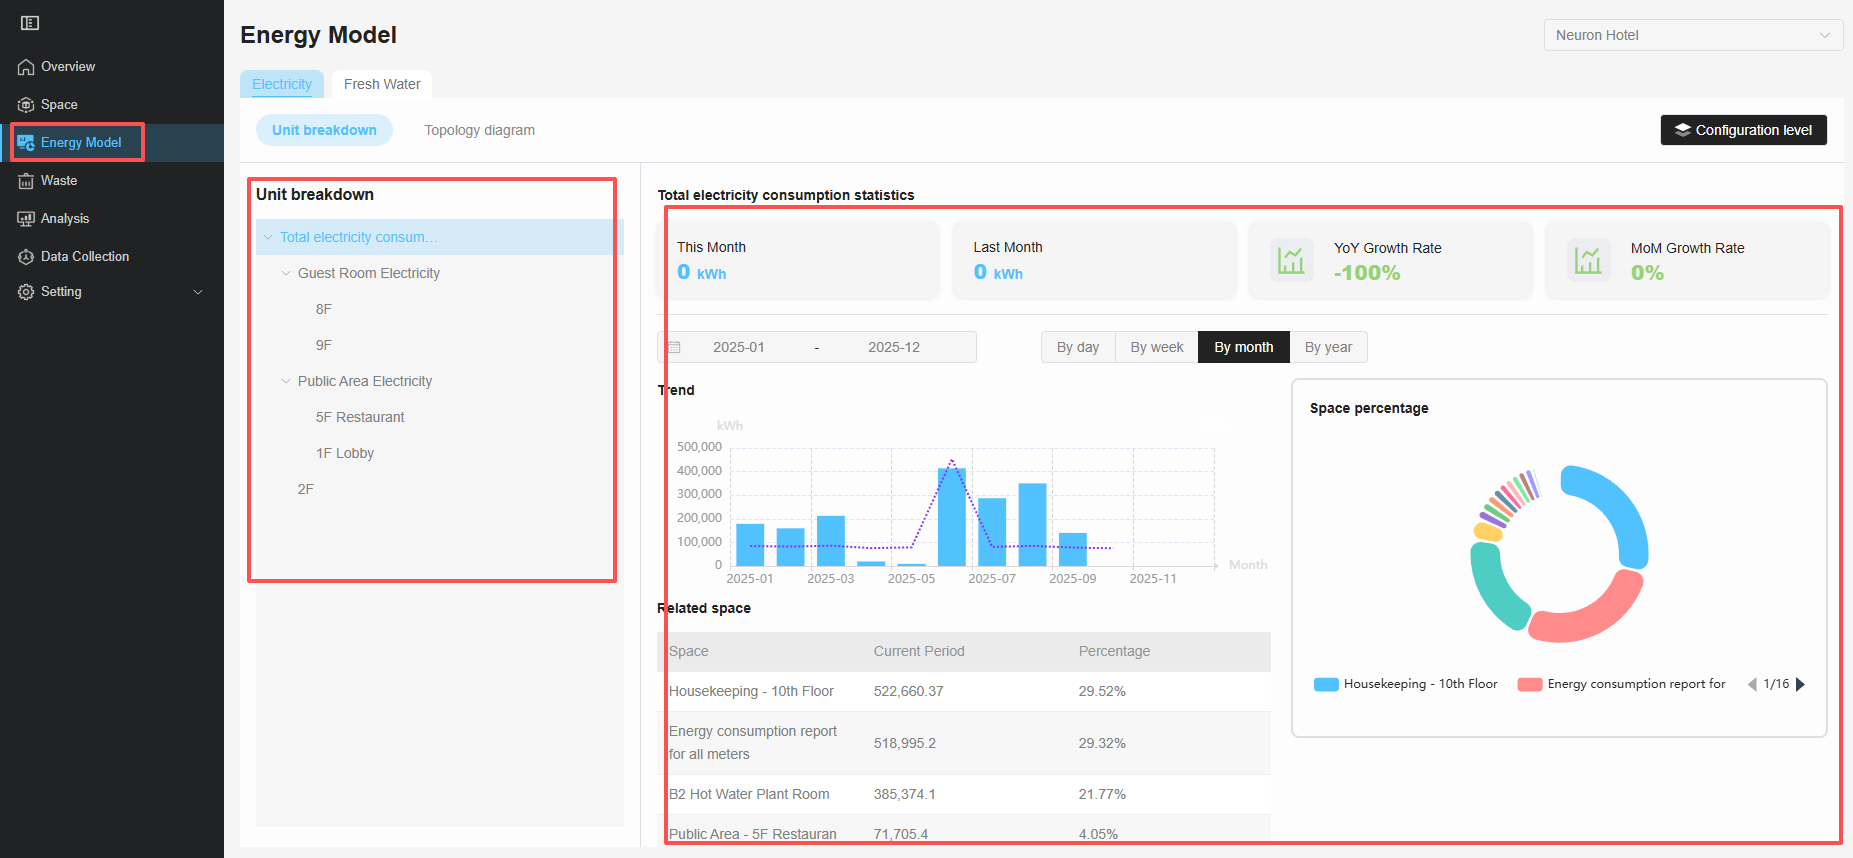Switch trend view to By week
The width and height of the screenshot is (1853, 858).
tap(1156, 347)
